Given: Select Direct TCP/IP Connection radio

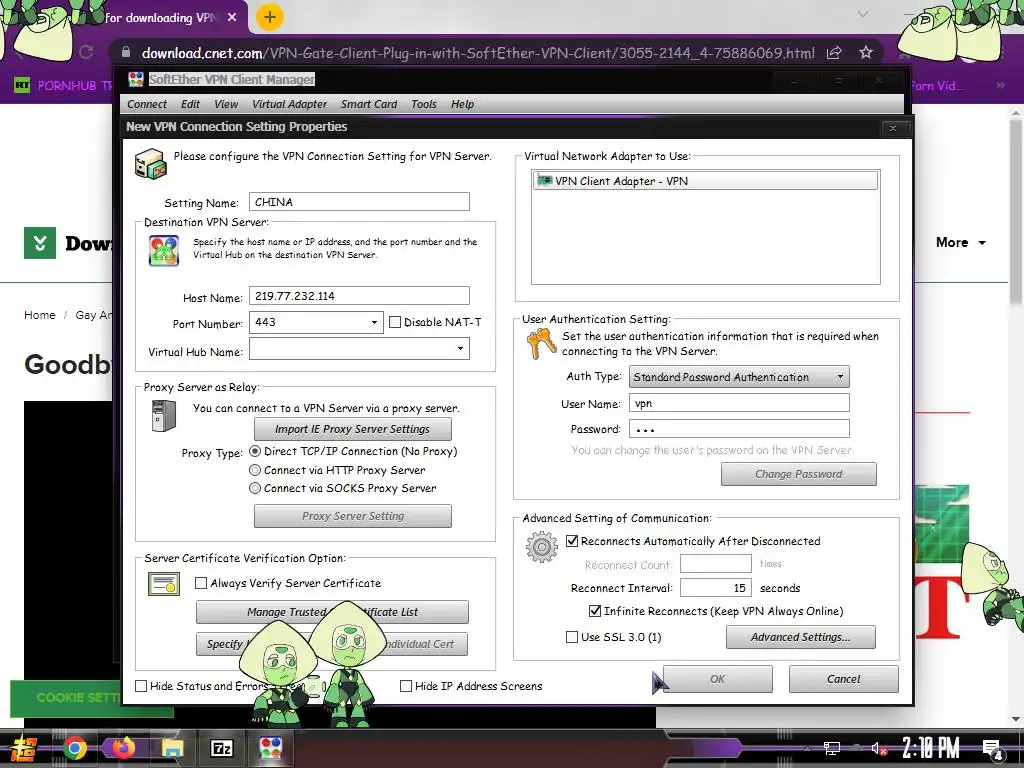Looking at the screenshot, I should click(x=255, y=451).
